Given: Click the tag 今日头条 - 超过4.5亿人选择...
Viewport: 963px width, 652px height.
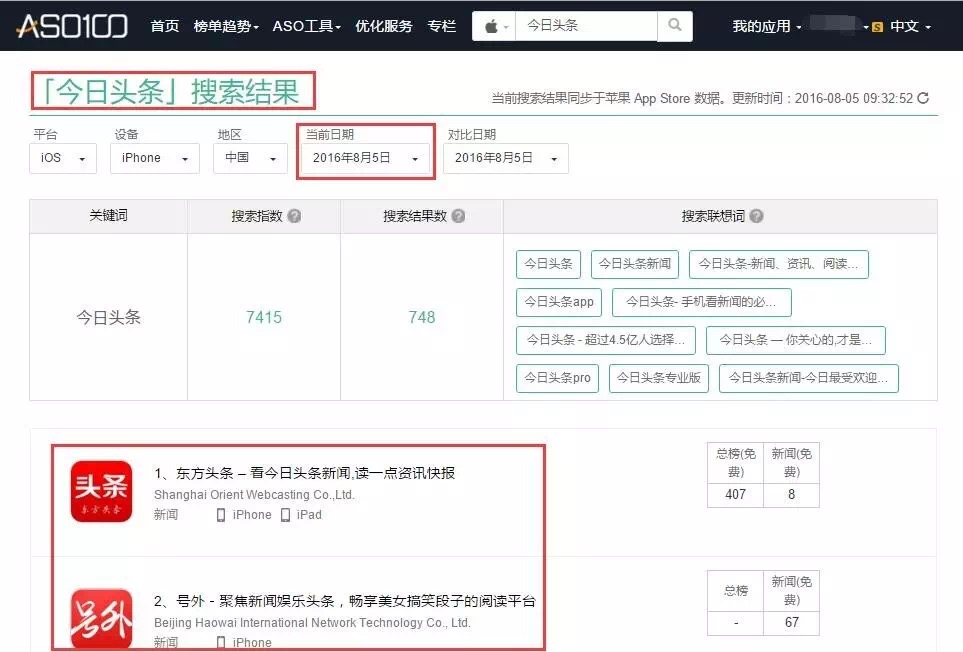Looking at the screenshot, I should pyautogui.click(x=606, y=340).
